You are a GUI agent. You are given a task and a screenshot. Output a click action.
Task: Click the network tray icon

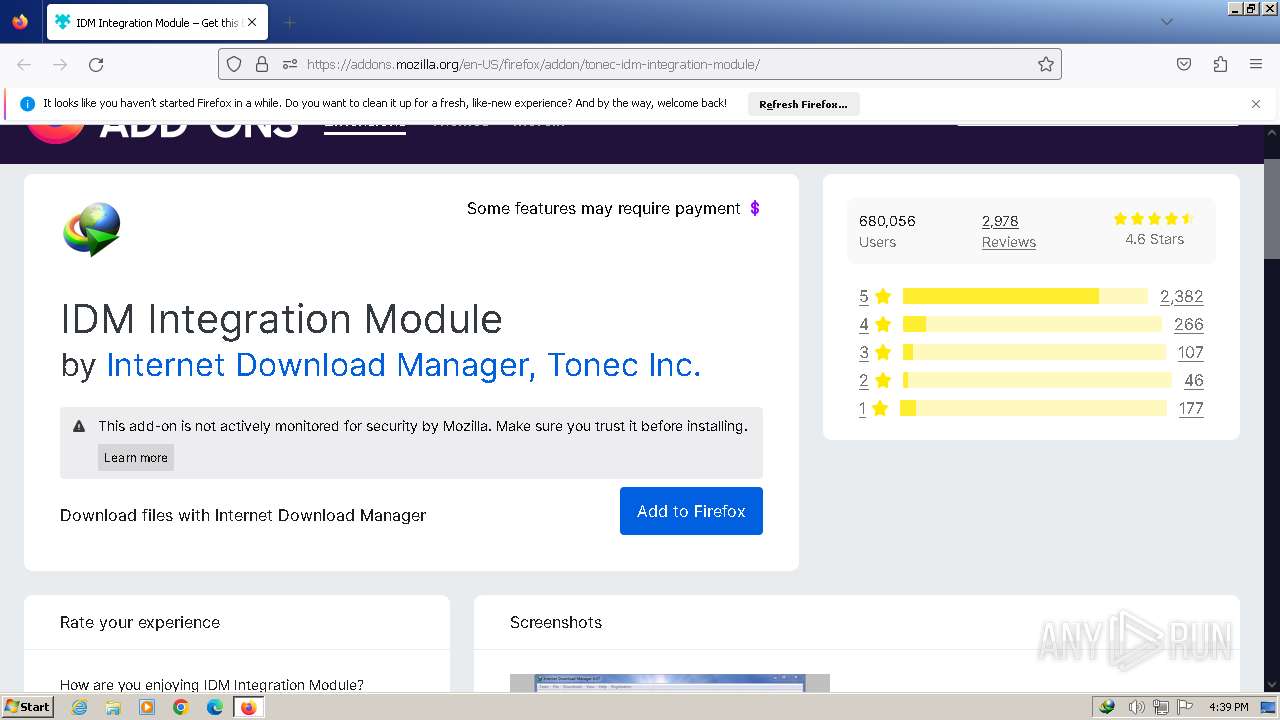pyautogui.click(x=1161, y=707)
